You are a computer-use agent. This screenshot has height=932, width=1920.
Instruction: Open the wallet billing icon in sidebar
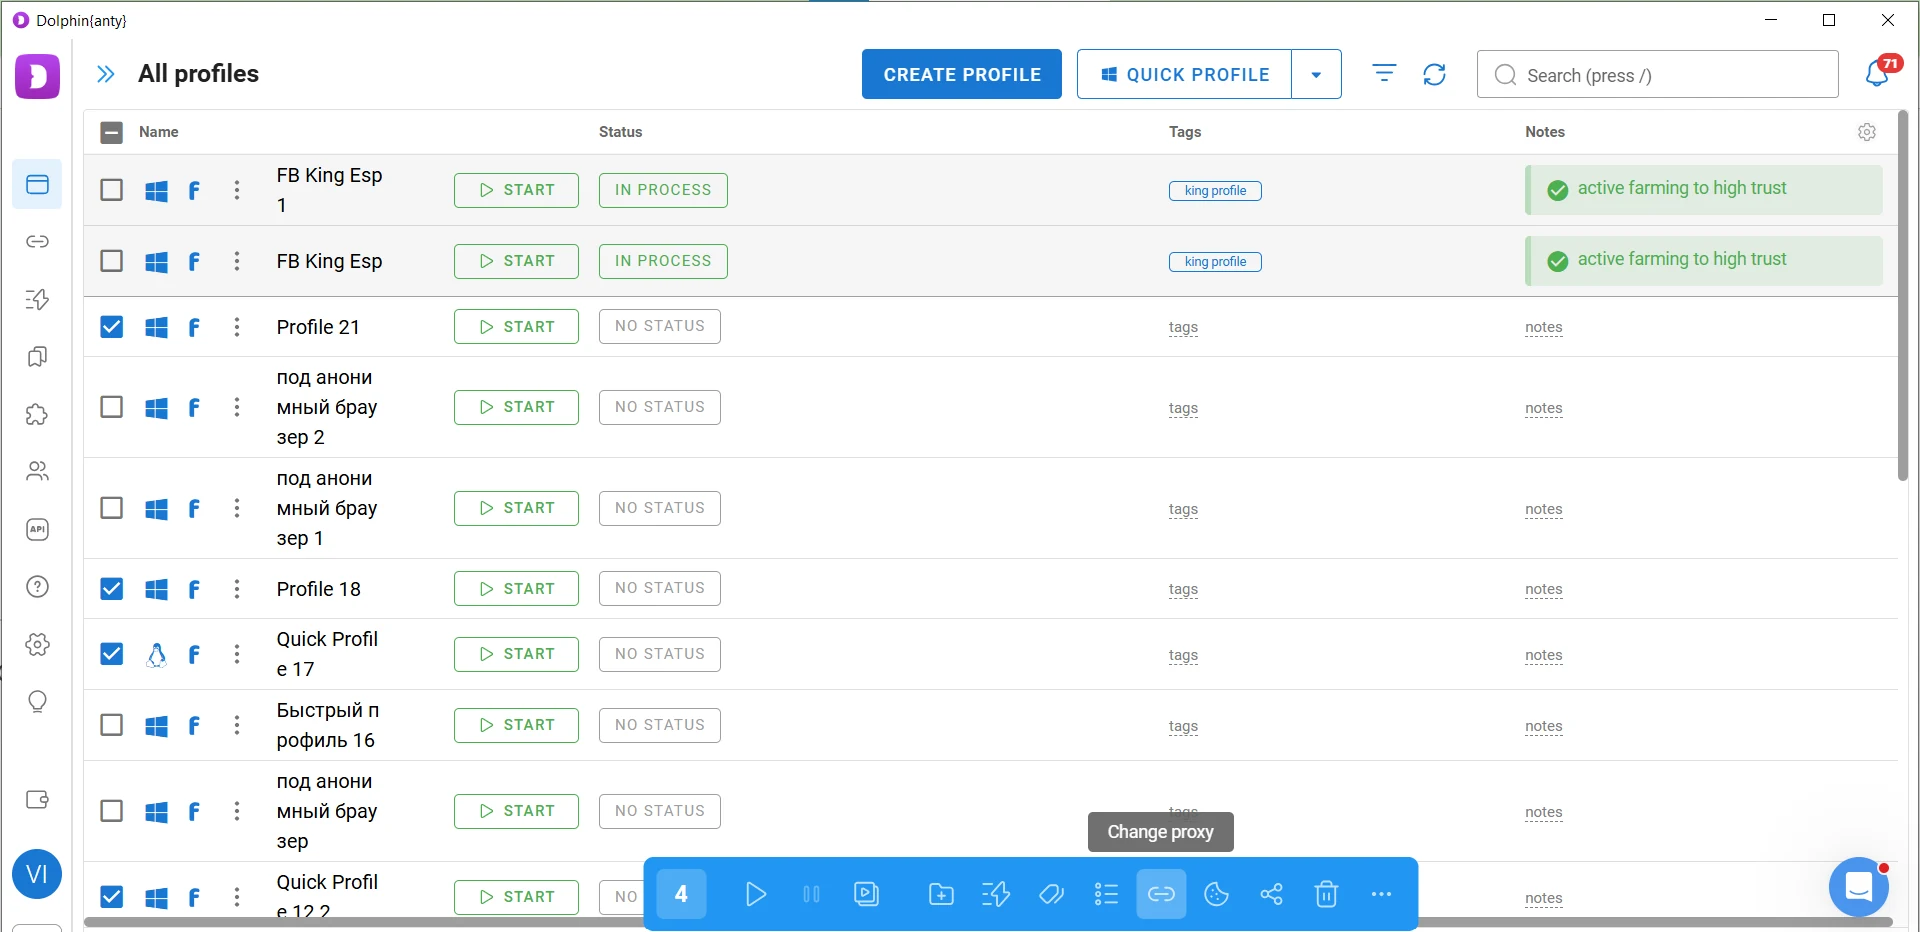point(37,799)
